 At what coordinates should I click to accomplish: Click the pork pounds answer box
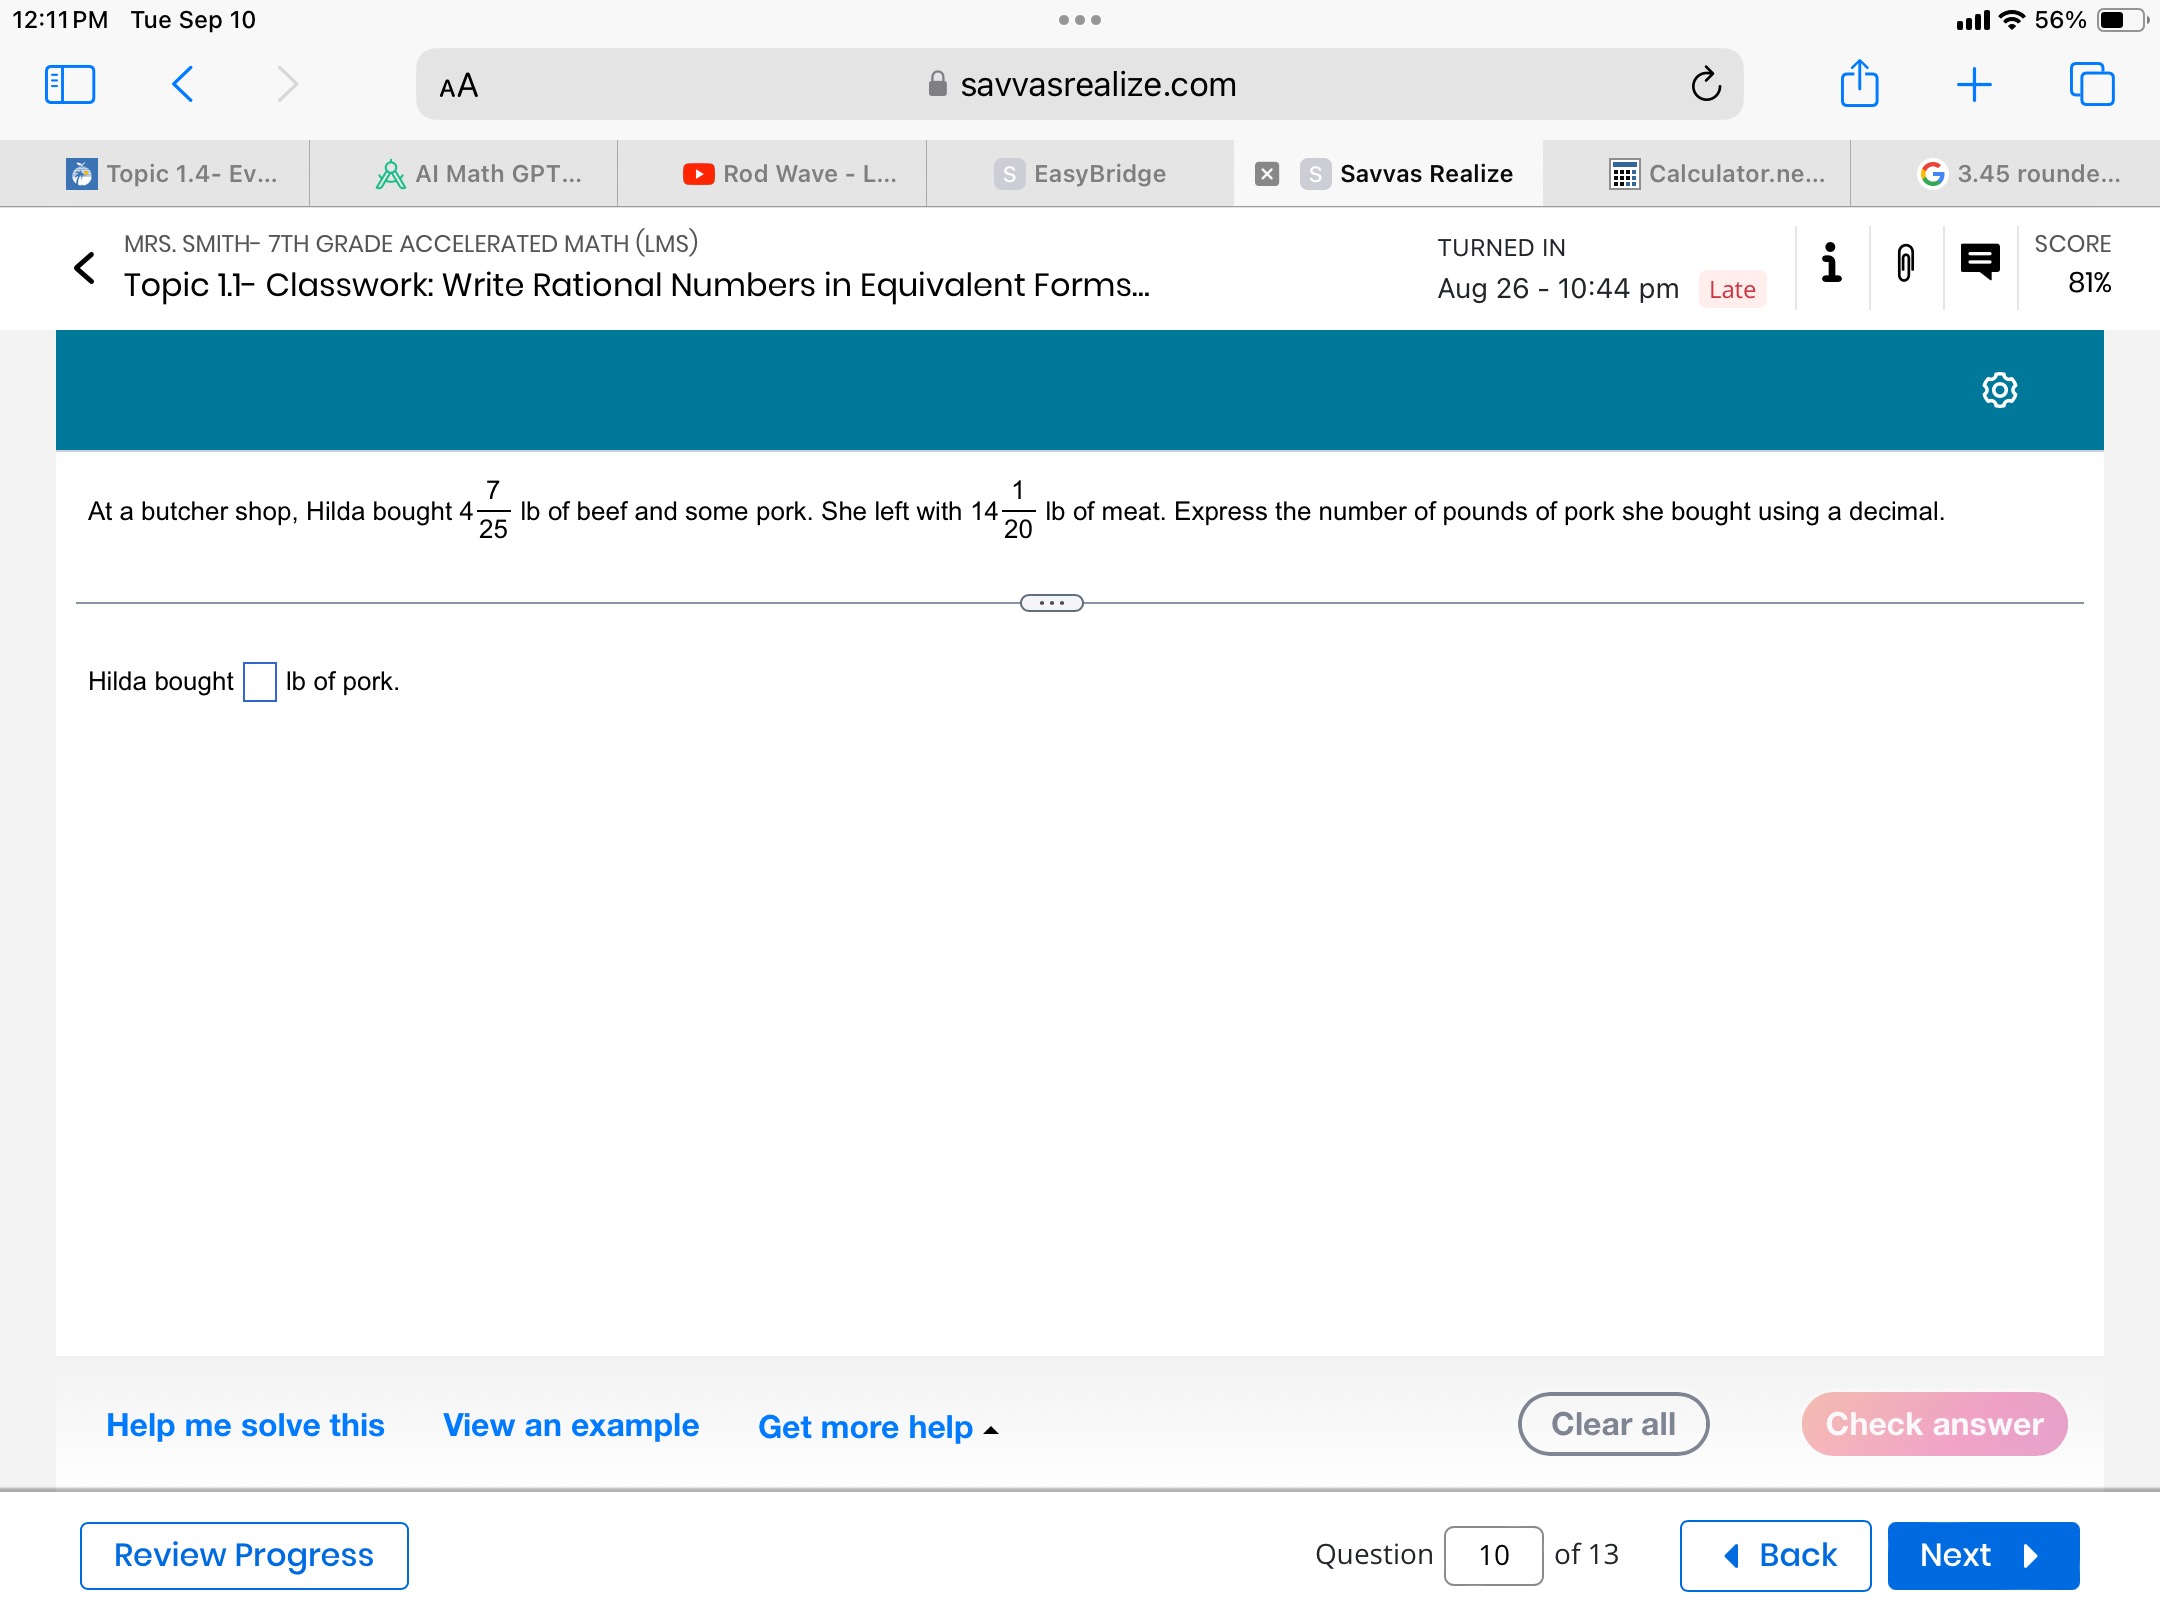(260, 682)
